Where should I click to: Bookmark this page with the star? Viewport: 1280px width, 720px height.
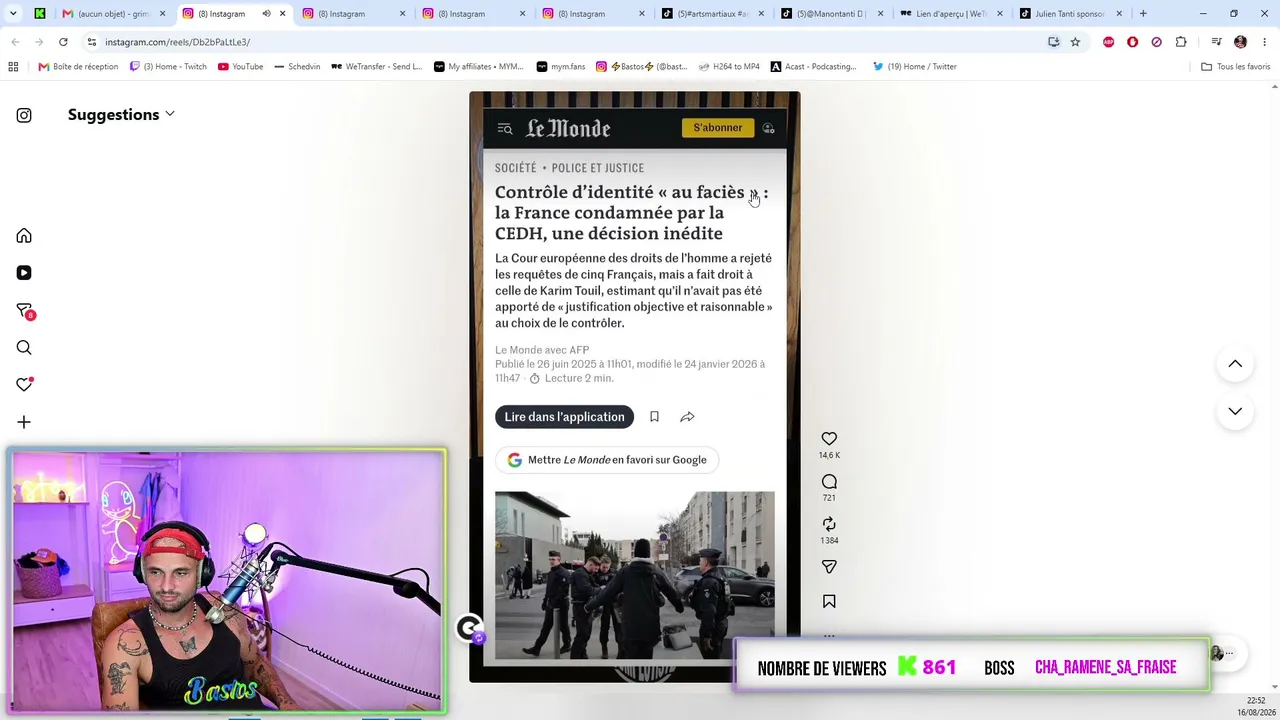pyautogui.click(x=1075, y=42)
